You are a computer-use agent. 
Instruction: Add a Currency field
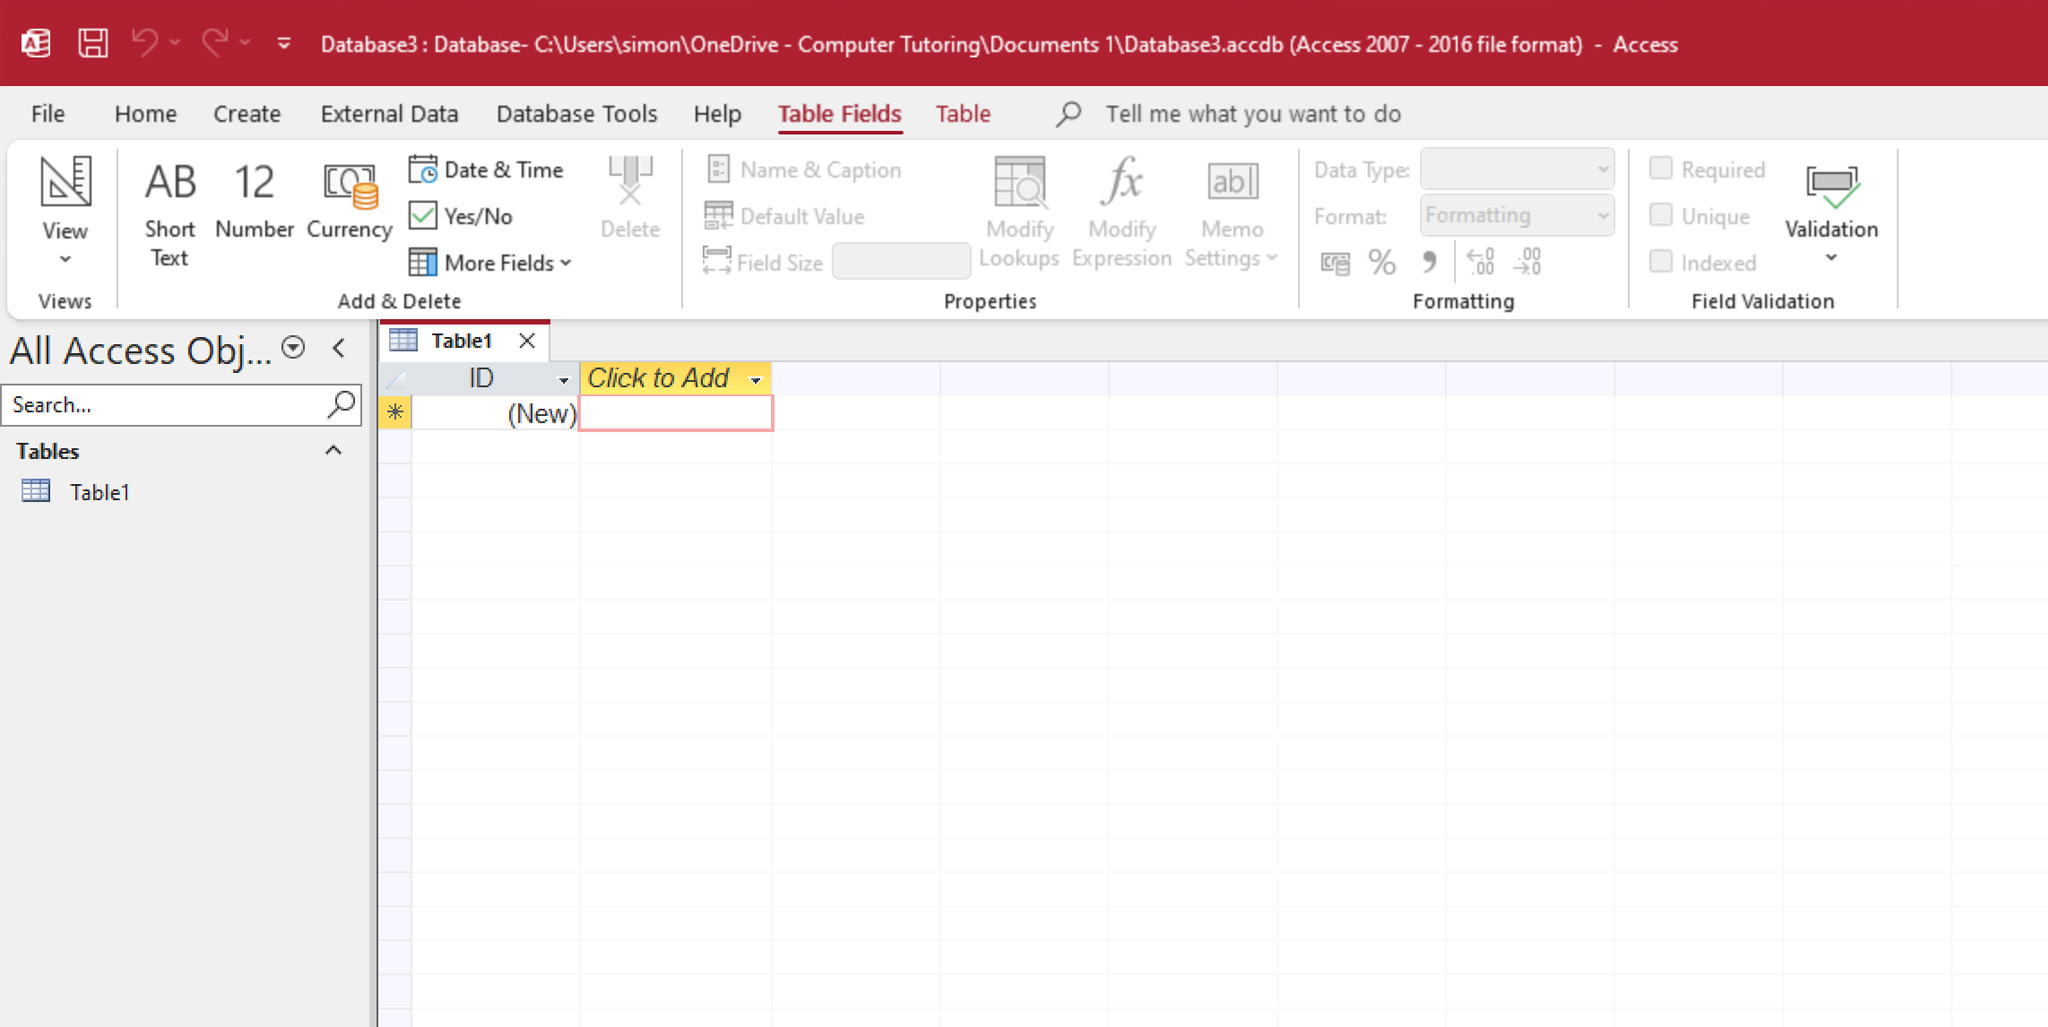[349, 200]
